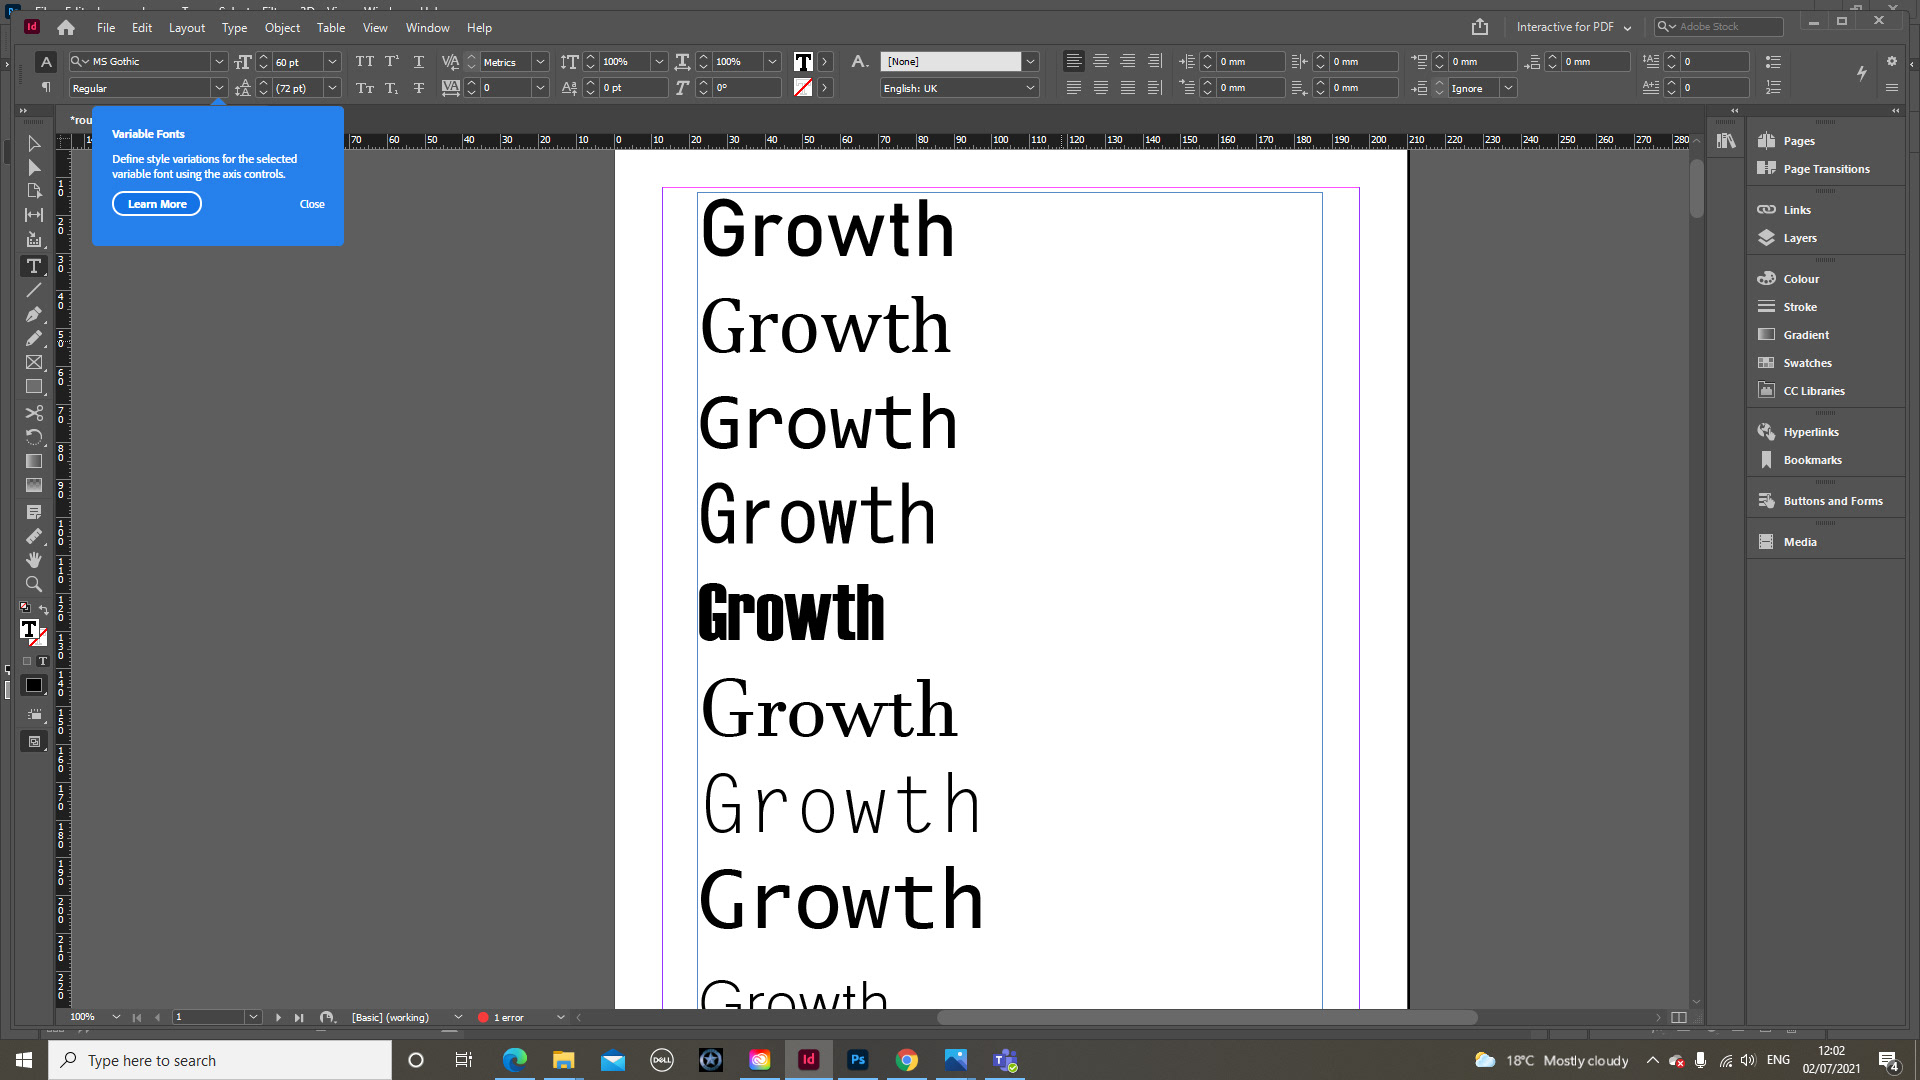Toggle Small Caps formatting
Screen dimensions: 1920x1080
click(365, 89)
